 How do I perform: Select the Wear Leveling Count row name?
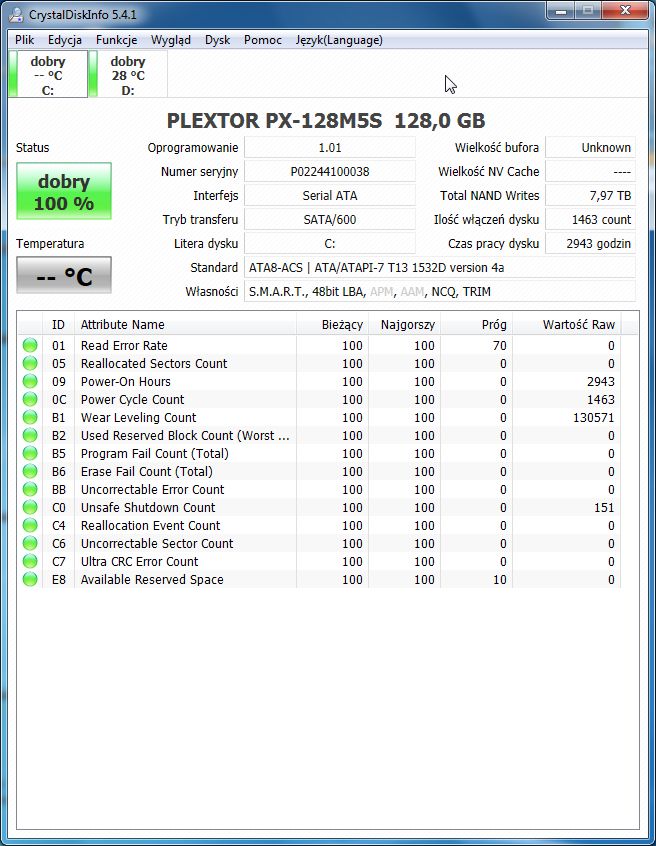click(x=139, y=418)
